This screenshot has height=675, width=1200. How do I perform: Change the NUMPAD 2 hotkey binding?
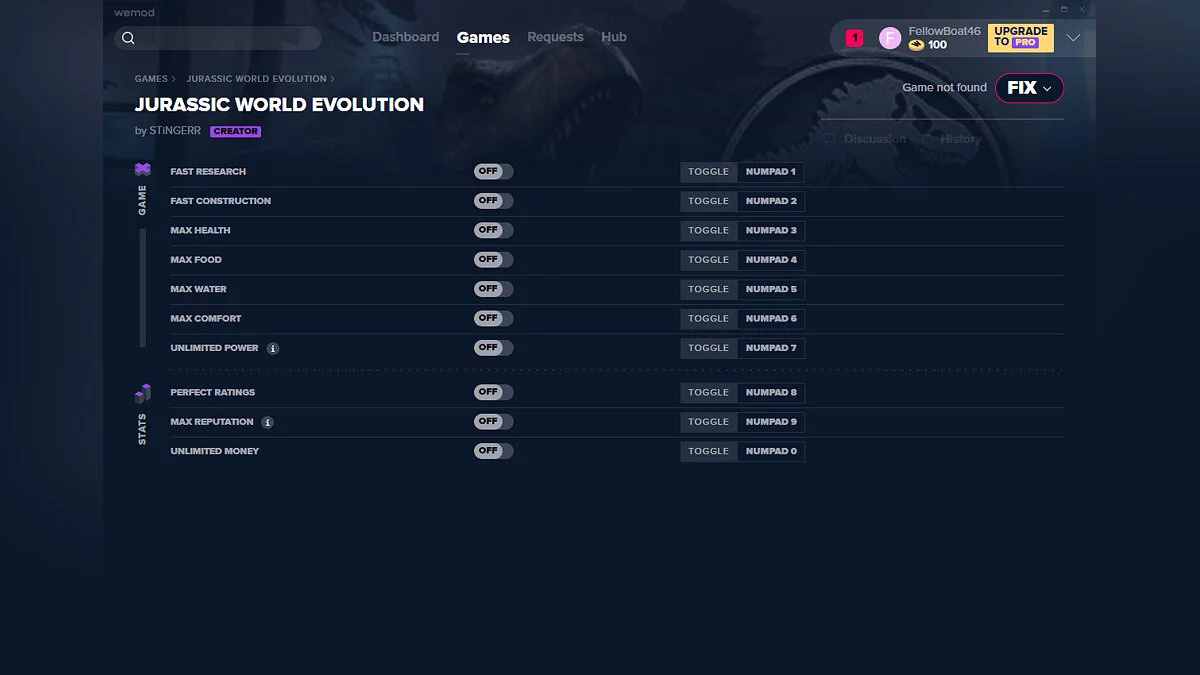(x=771, y=201)
